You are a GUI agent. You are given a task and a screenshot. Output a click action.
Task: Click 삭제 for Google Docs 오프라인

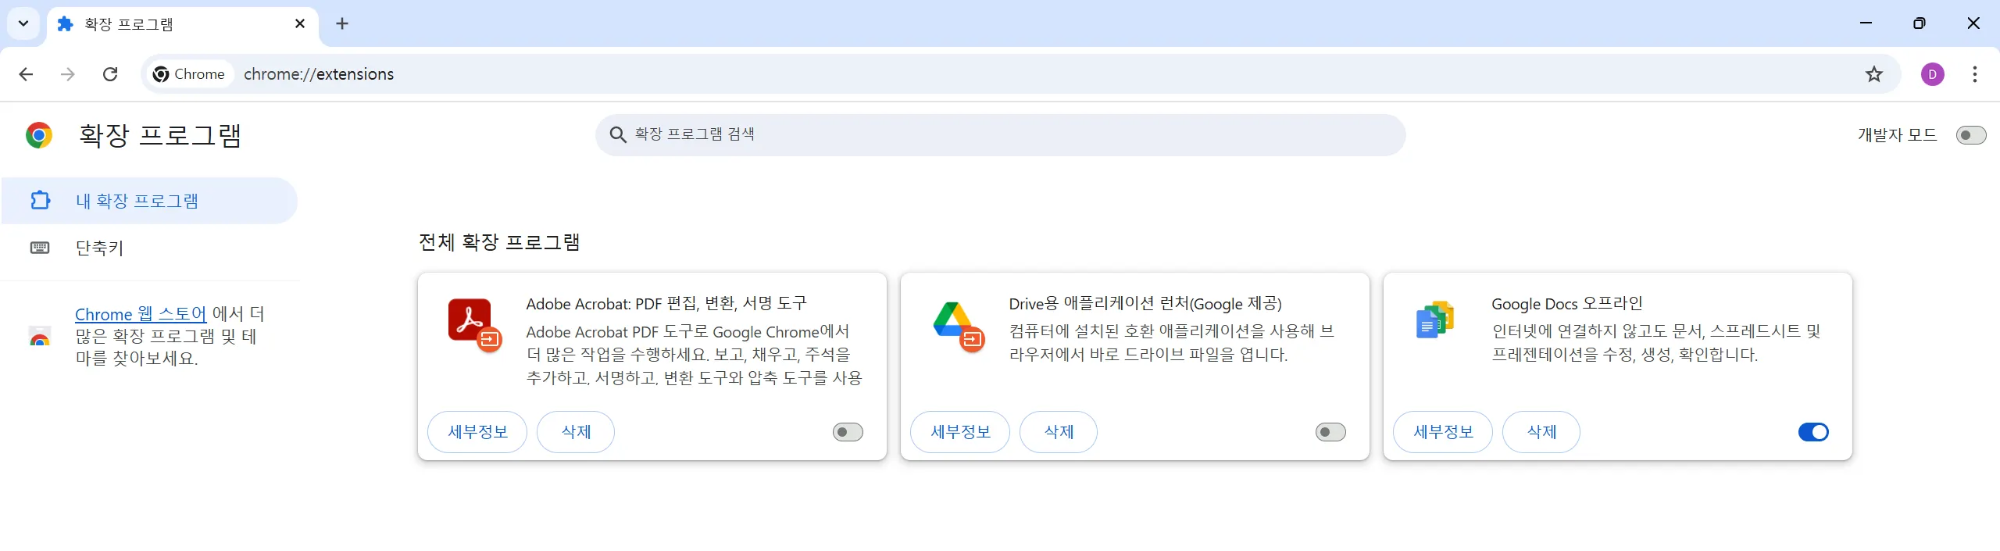click(1542, 432)
